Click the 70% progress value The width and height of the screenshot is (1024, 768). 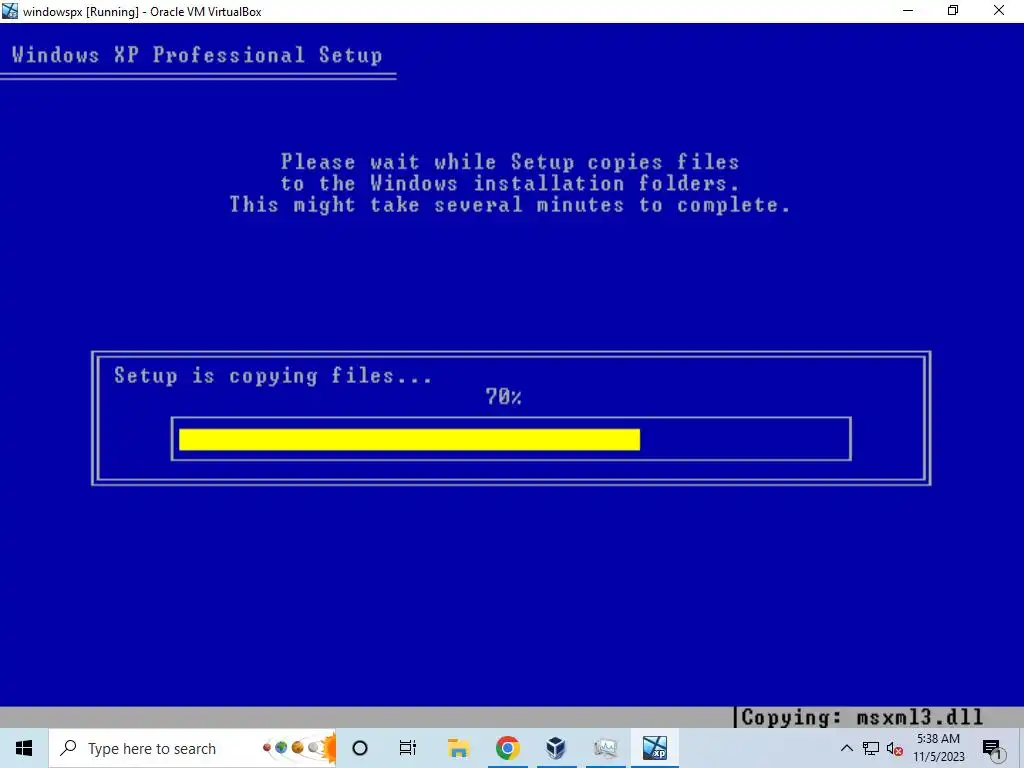coord(504,397)
